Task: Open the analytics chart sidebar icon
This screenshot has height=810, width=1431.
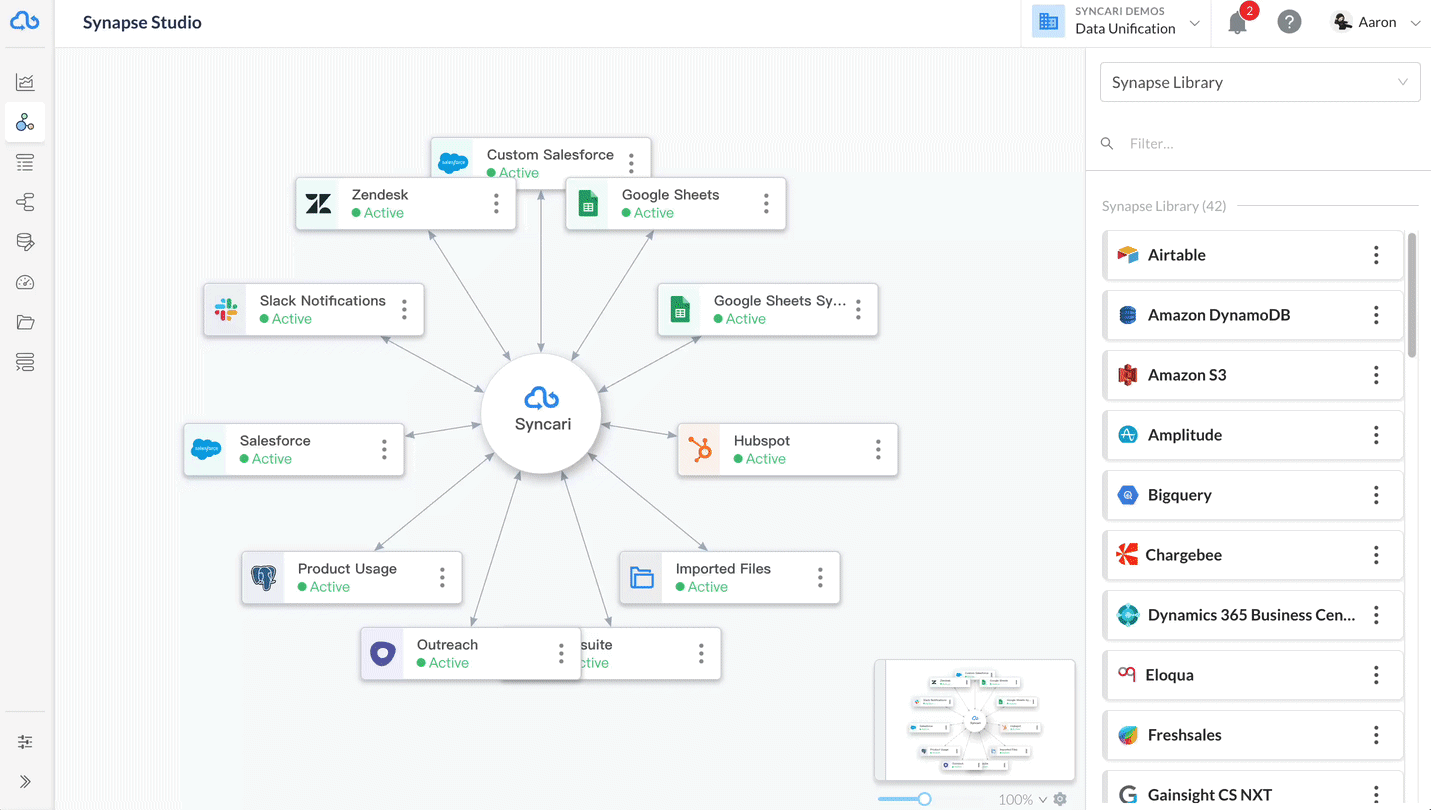Action: pos(25,82)
